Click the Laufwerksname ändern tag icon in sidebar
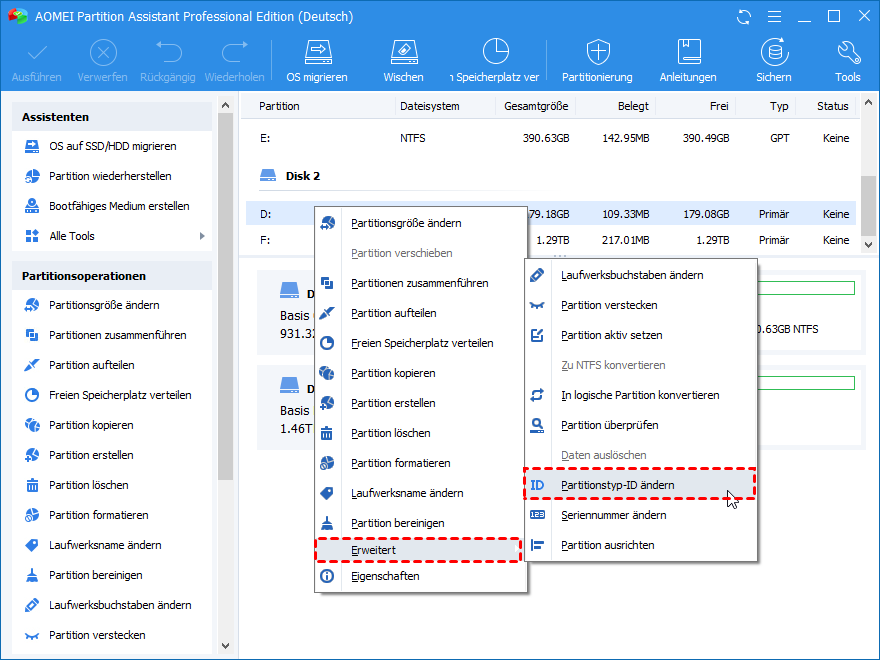The image size is (880, 660). [x=32, y=545]
